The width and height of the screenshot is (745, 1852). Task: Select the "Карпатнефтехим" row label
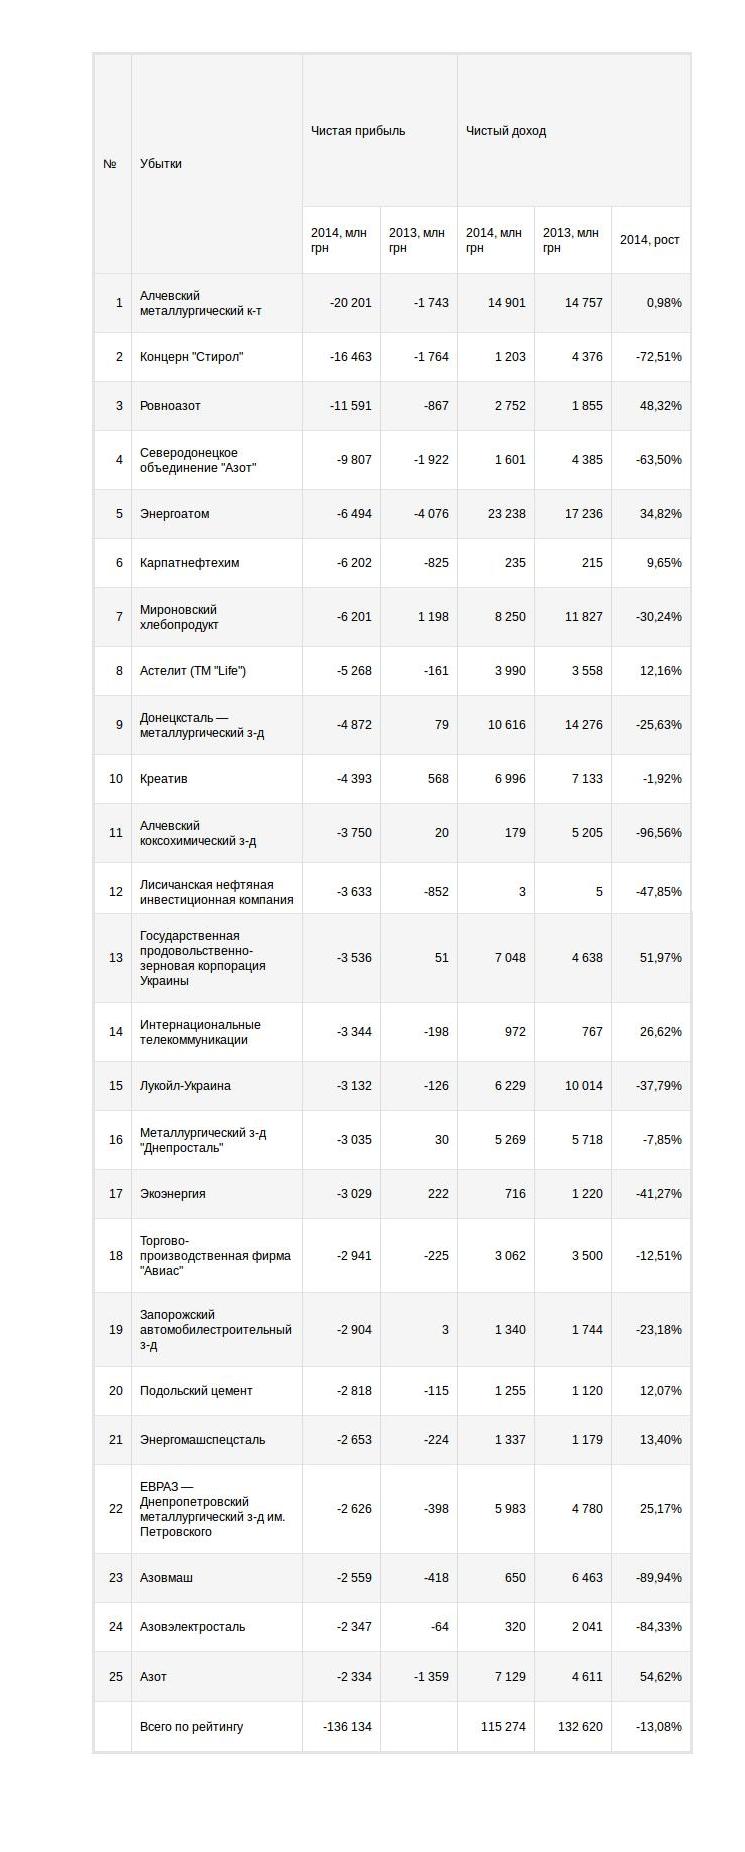pyautogui.click(x=190, y=563)
